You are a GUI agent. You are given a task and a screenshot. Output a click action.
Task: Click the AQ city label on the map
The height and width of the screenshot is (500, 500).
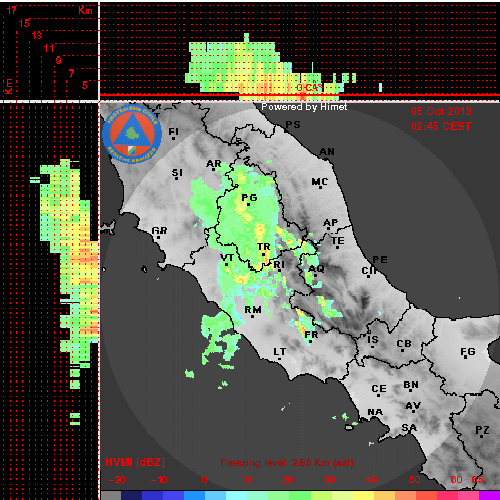pos(316,269)
